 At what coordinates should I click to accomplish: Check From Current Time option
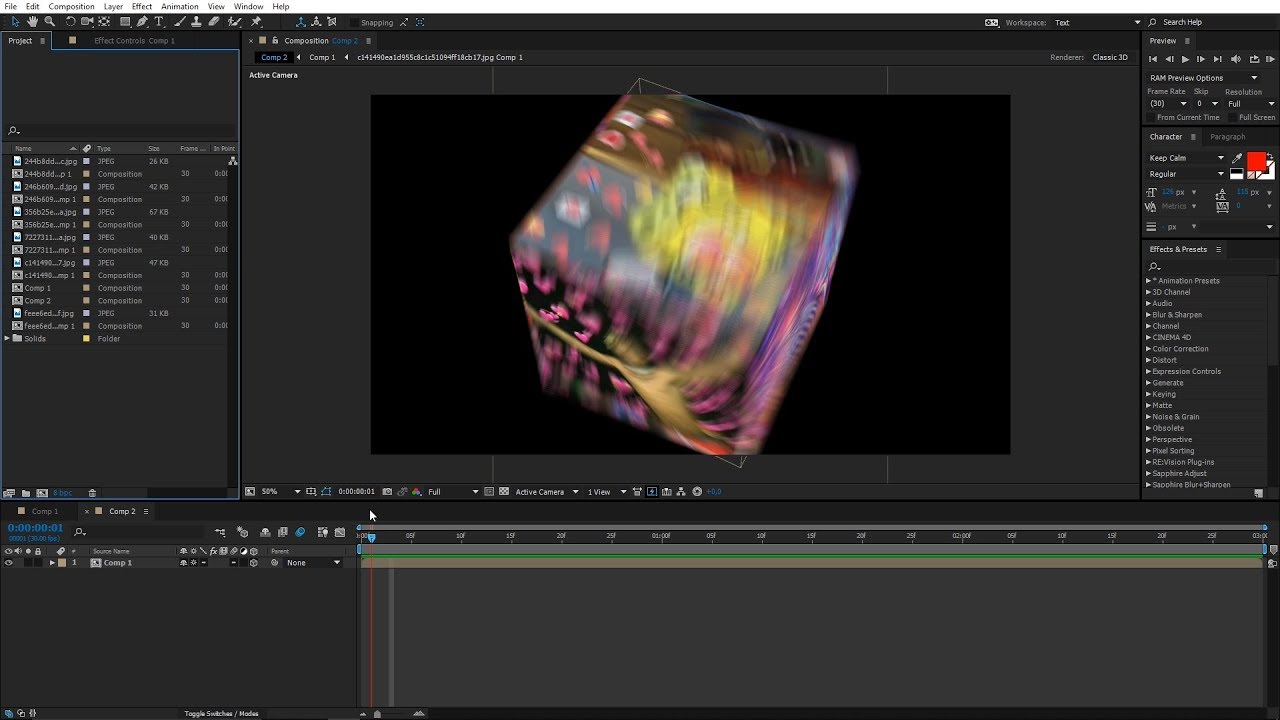point(1151,117)
